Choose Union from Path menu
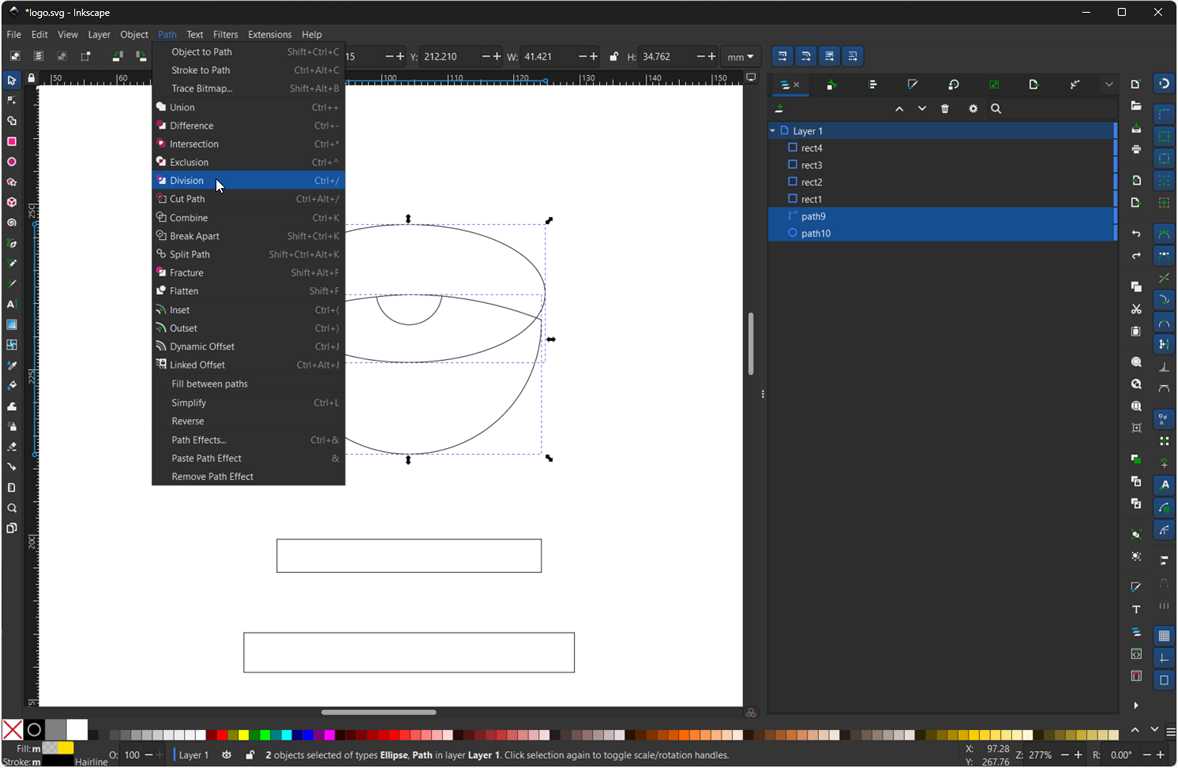This screenshot has width=1178, height=768. 248,107
